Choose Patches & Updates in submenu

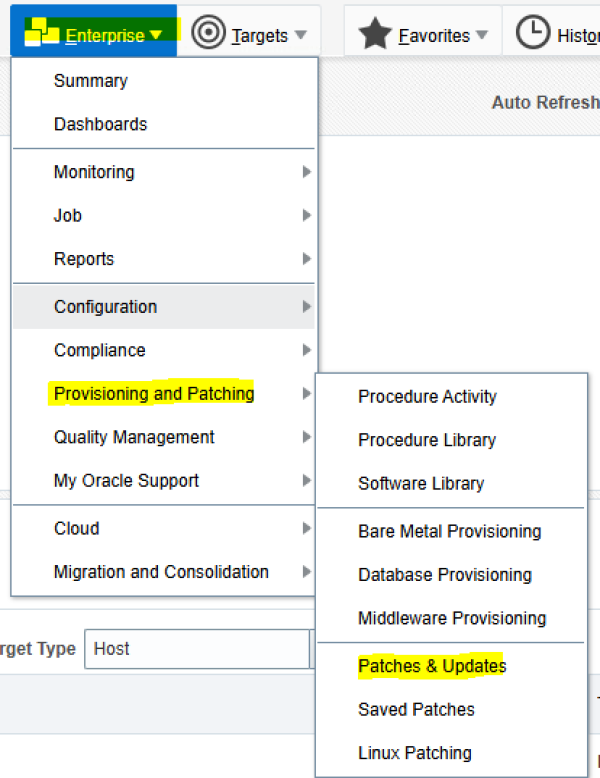click(432, 666)
